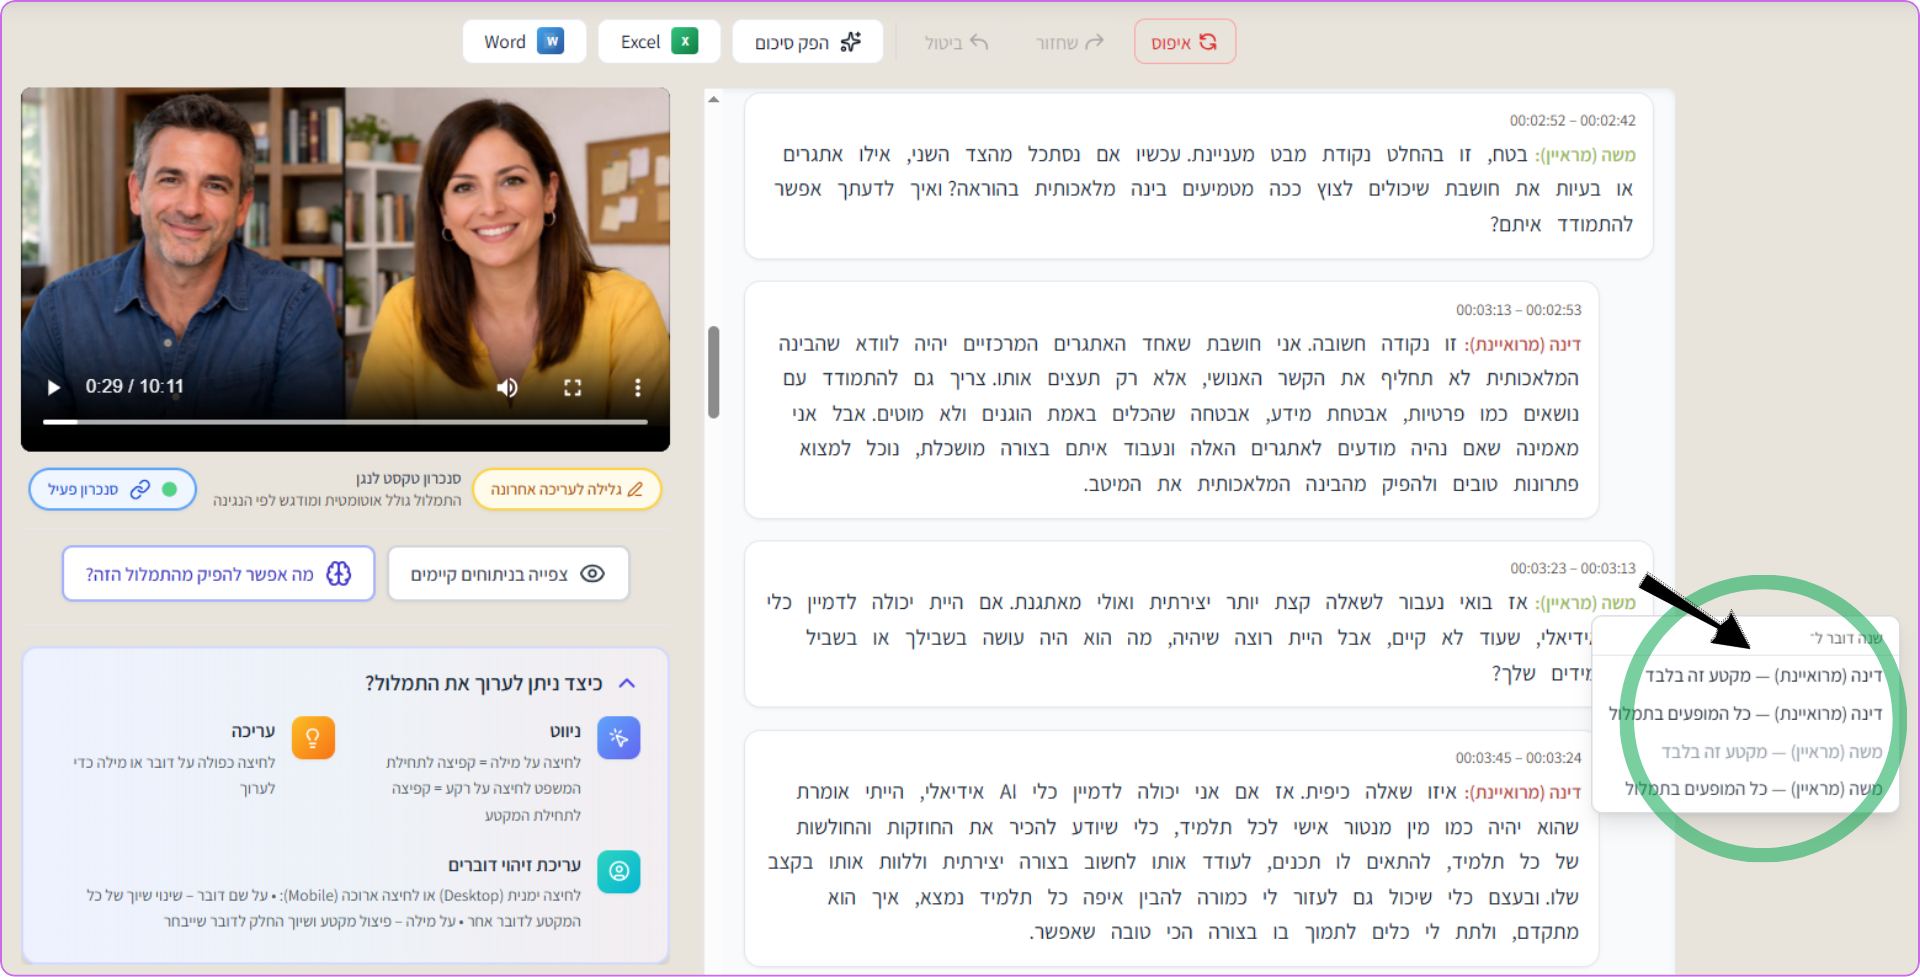Click the lightbulb editing icon

click(313, 738)
